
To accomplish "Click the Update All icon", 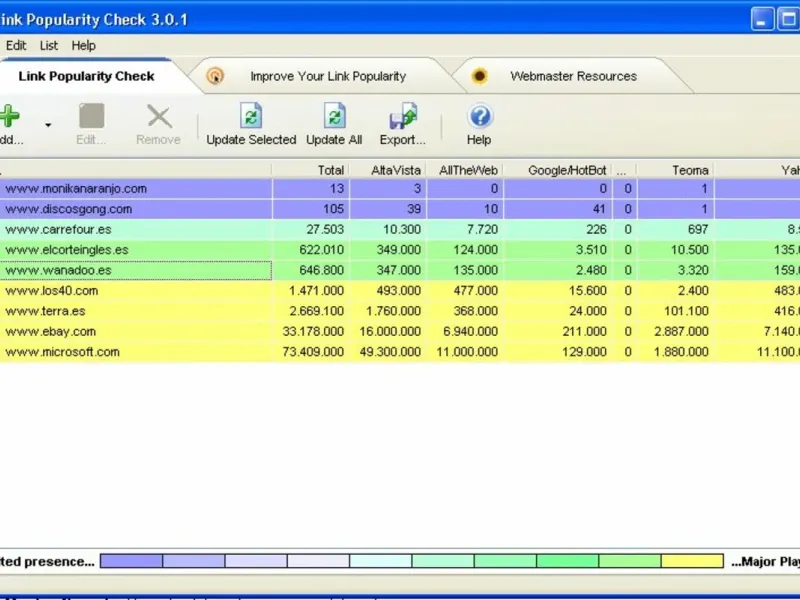I will click(x=335, y=116).
